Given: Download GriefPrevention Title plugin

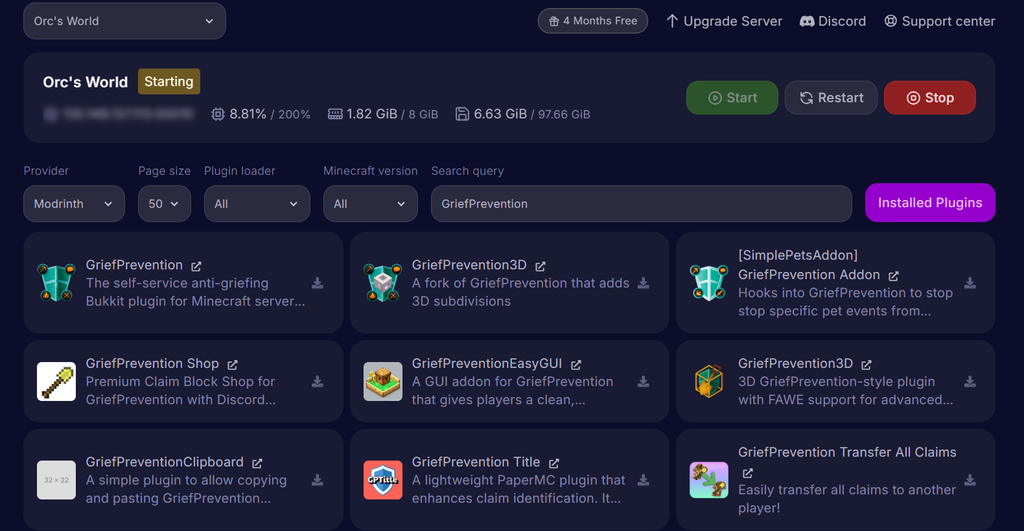Looking at the screenshot, I should pos(643,480).
